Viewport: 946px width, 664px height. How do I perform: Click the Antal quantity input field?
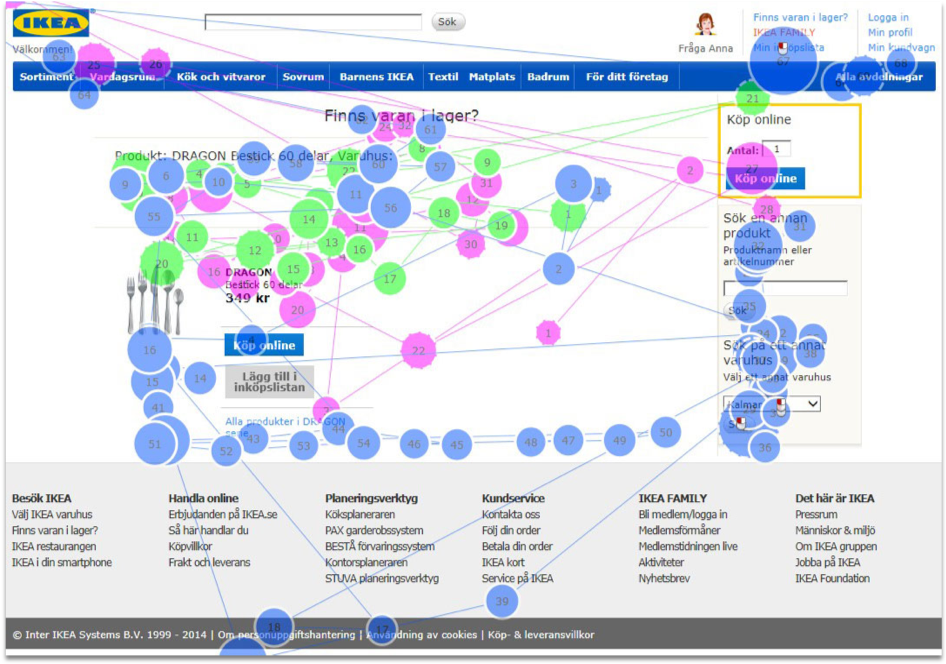tap(779, 147)
